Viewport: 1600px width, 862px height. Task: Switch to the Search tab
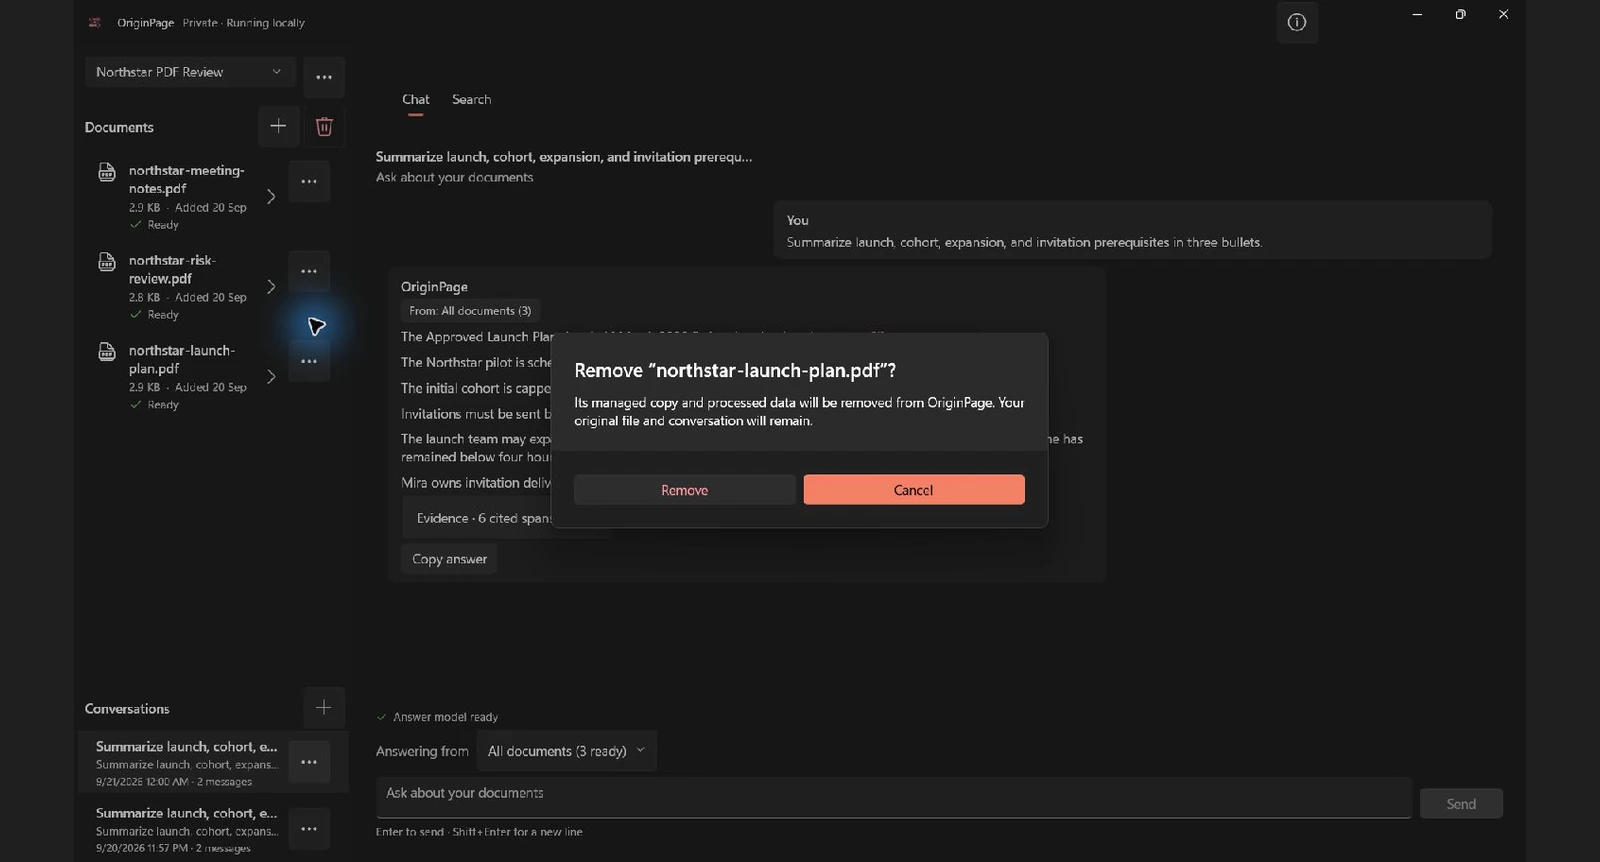(x=471, y=100)
